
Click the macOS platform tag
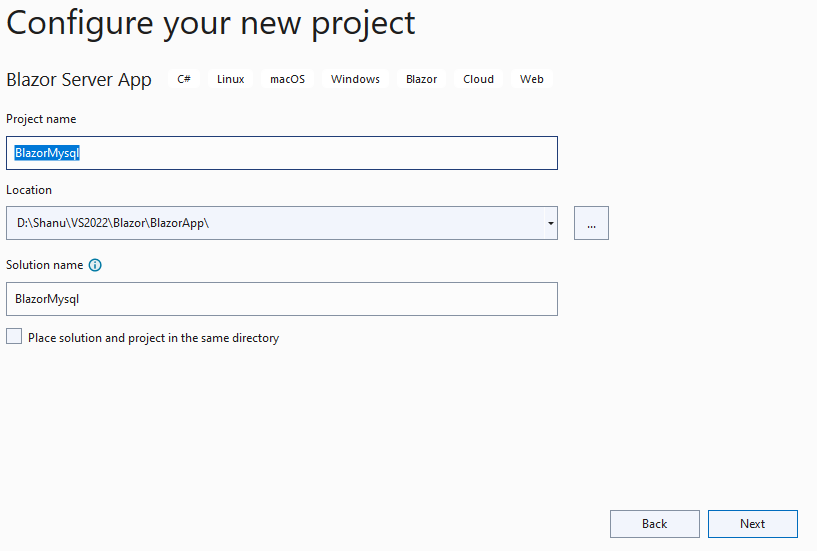(288, 79)
